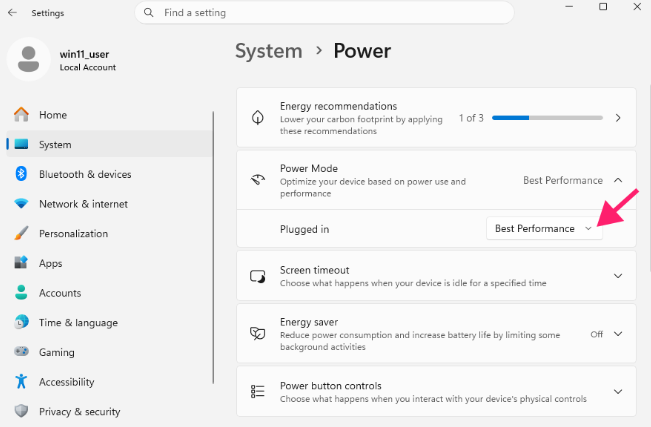The height and width of the screenshot is (427, 651).
Task: Click the Gaming controller icon
Action: pyautogui.click(x=21, y=351)
